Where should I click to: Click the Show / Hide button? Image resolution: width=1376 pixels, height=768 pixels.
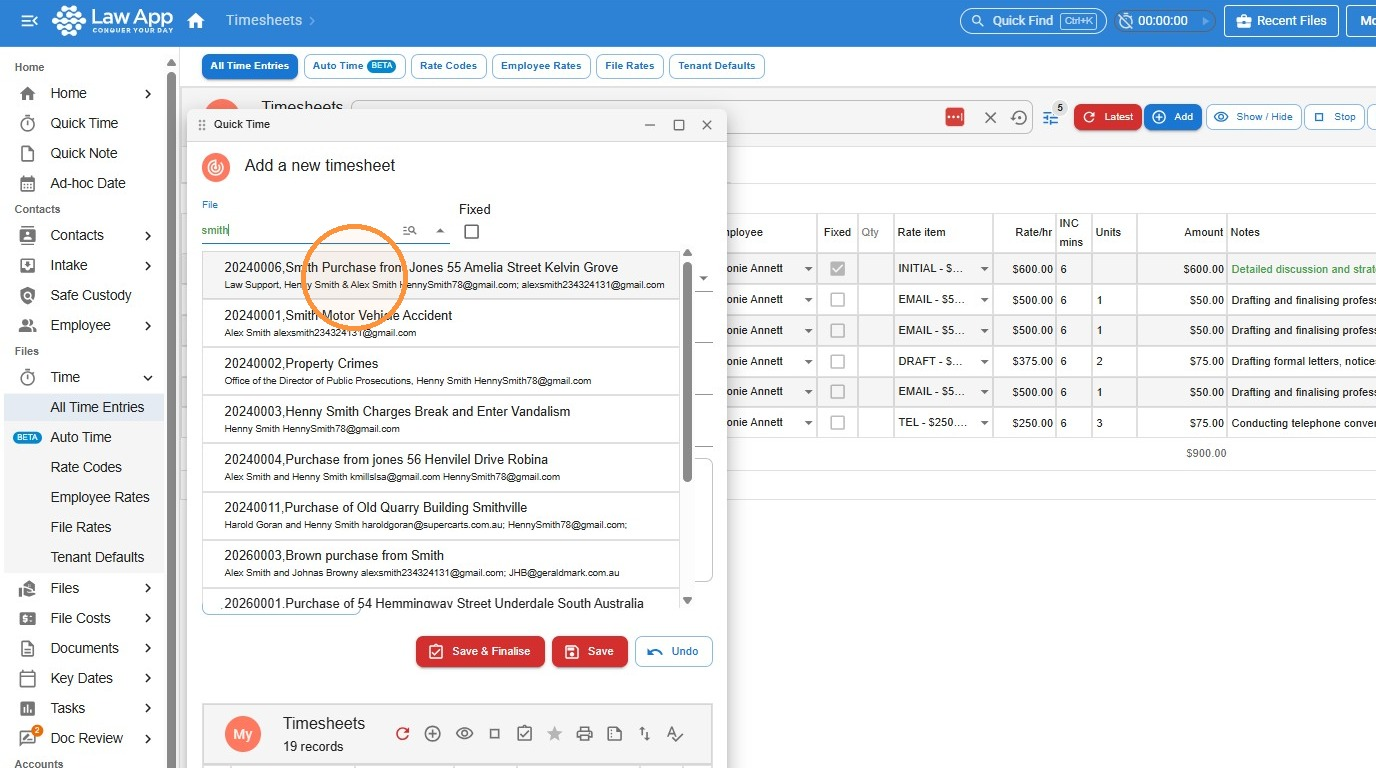pos(1253,117)
